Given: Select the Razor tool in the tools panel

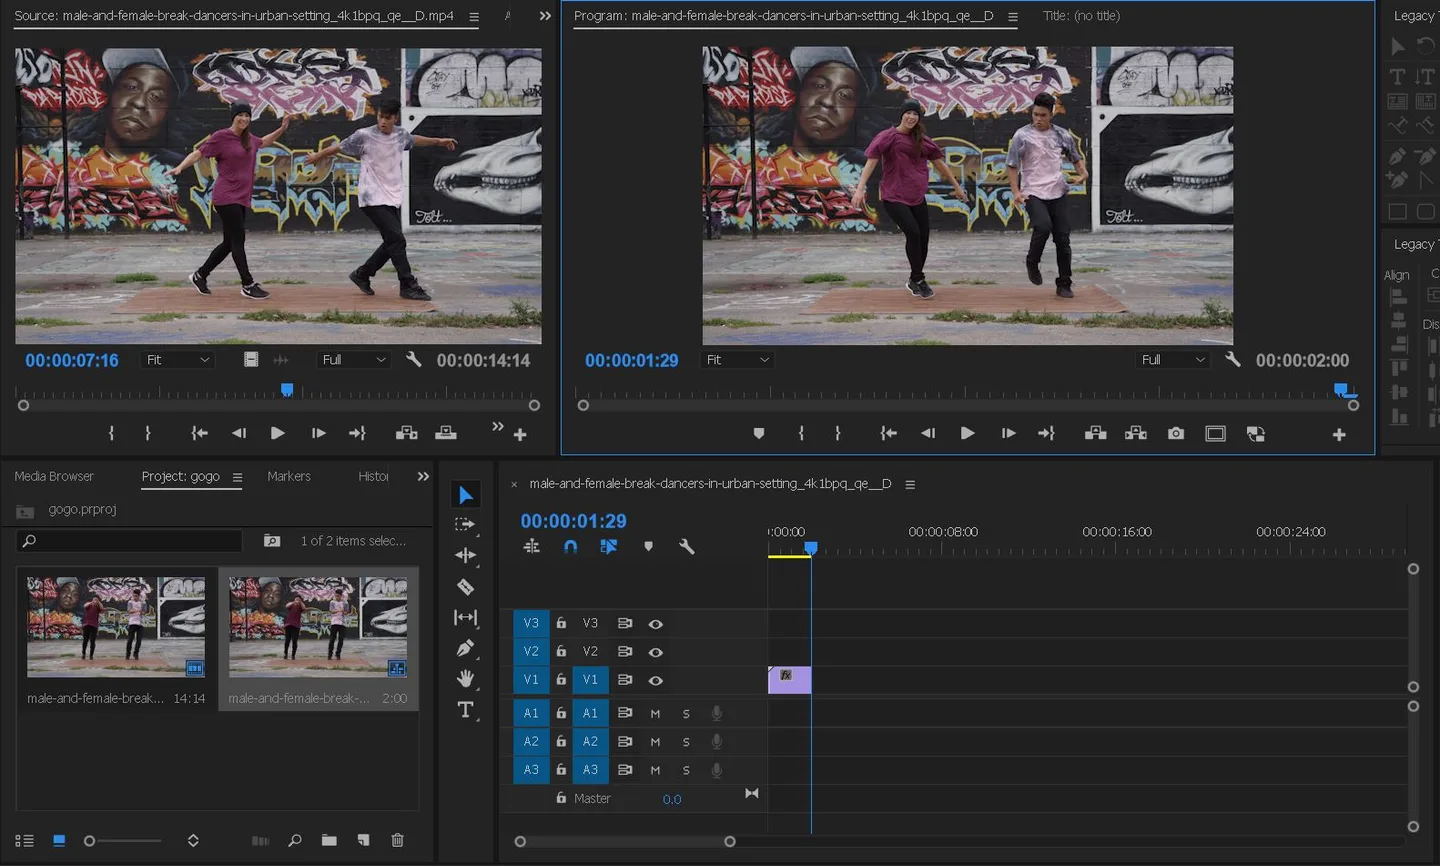Looking at the screenshot, I should [465, 587].
